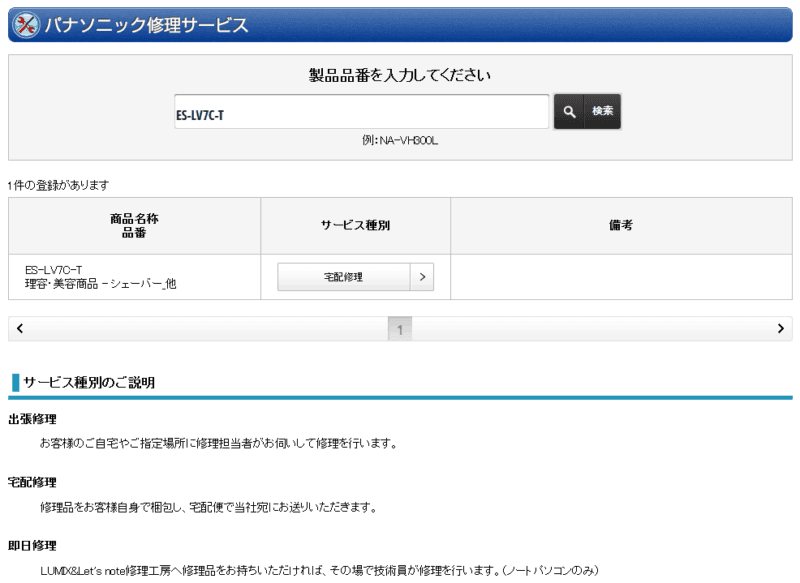This screenshot has height=583, width=800.
Task: Click the wrench logo icon in header
Action: (x=27, y=26)
